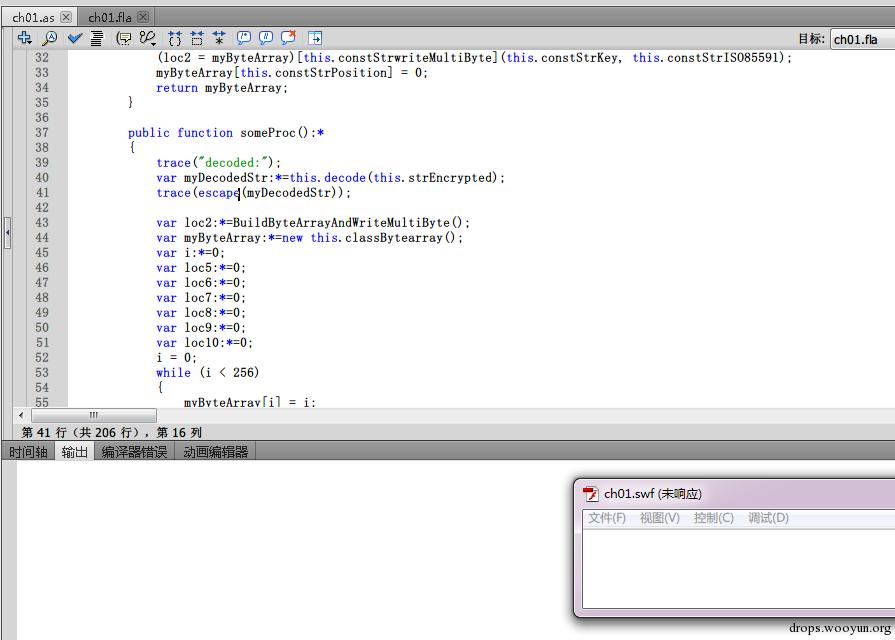Viewport: 895px width, 640px height.
Task: Switch to the ch01.fla document tab
Action: [110, 17]
